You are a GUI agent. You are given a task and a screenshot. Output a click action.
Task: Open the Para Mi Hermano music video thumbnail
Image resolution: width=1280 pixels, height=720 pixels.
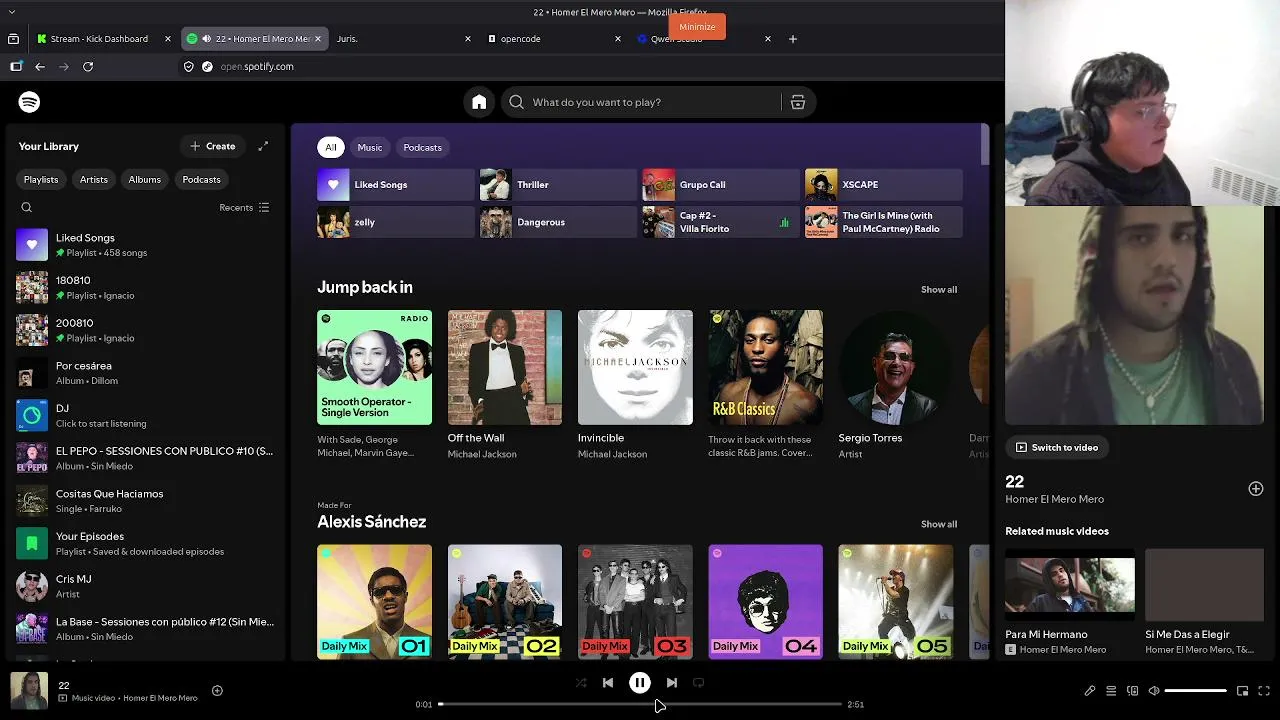point(1070,585)
